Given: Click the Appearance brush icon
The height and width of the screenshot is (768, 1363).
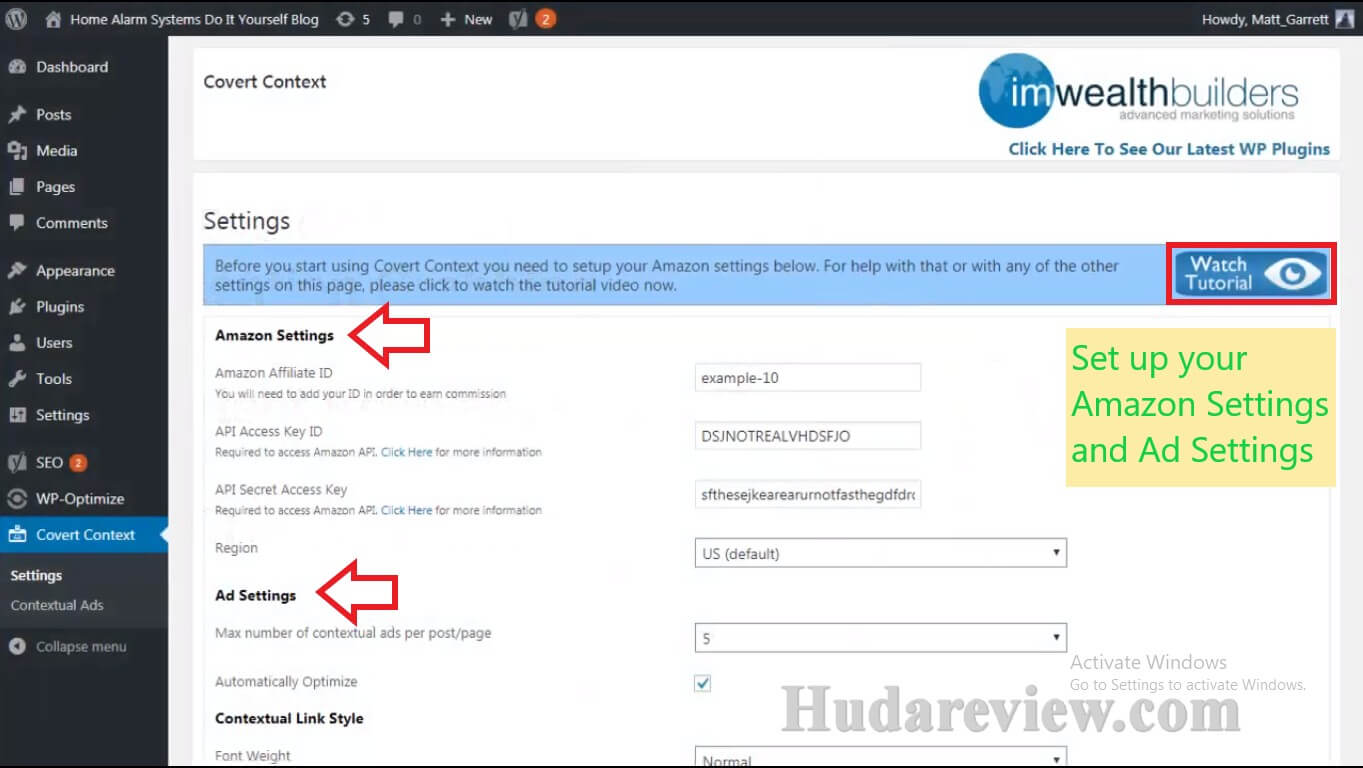Looking at the screenshot, I should click(17, 271).
